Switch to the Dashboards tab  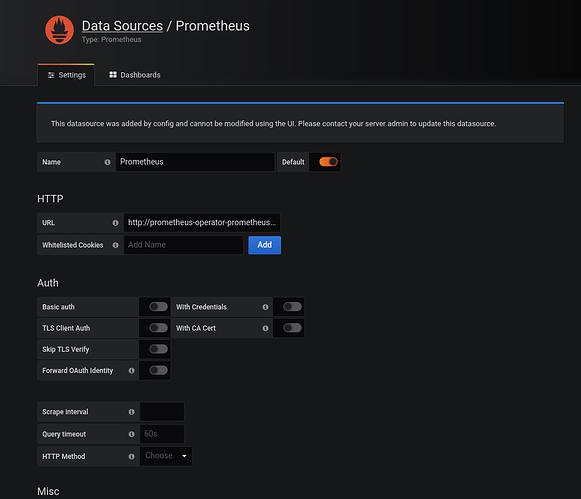coord(135,75)
